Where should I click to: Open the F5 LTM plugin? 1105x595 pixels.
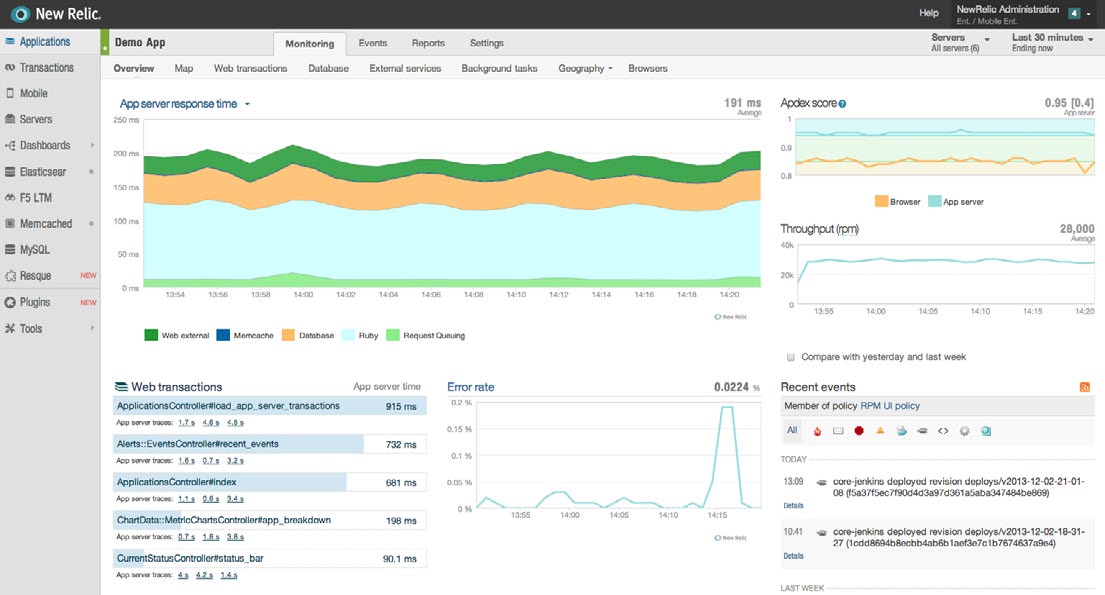pyautogui.click(x=35, y=197)
